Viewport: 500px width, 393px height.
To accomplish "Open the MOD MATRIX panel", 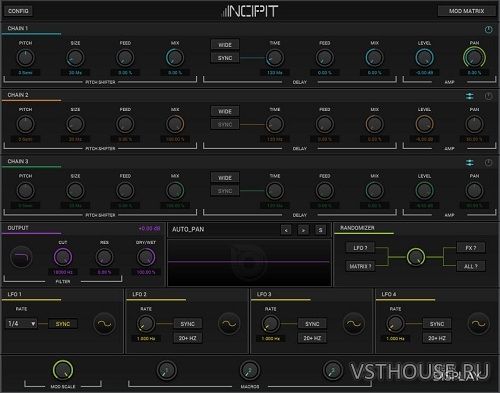I will [466, 11].
